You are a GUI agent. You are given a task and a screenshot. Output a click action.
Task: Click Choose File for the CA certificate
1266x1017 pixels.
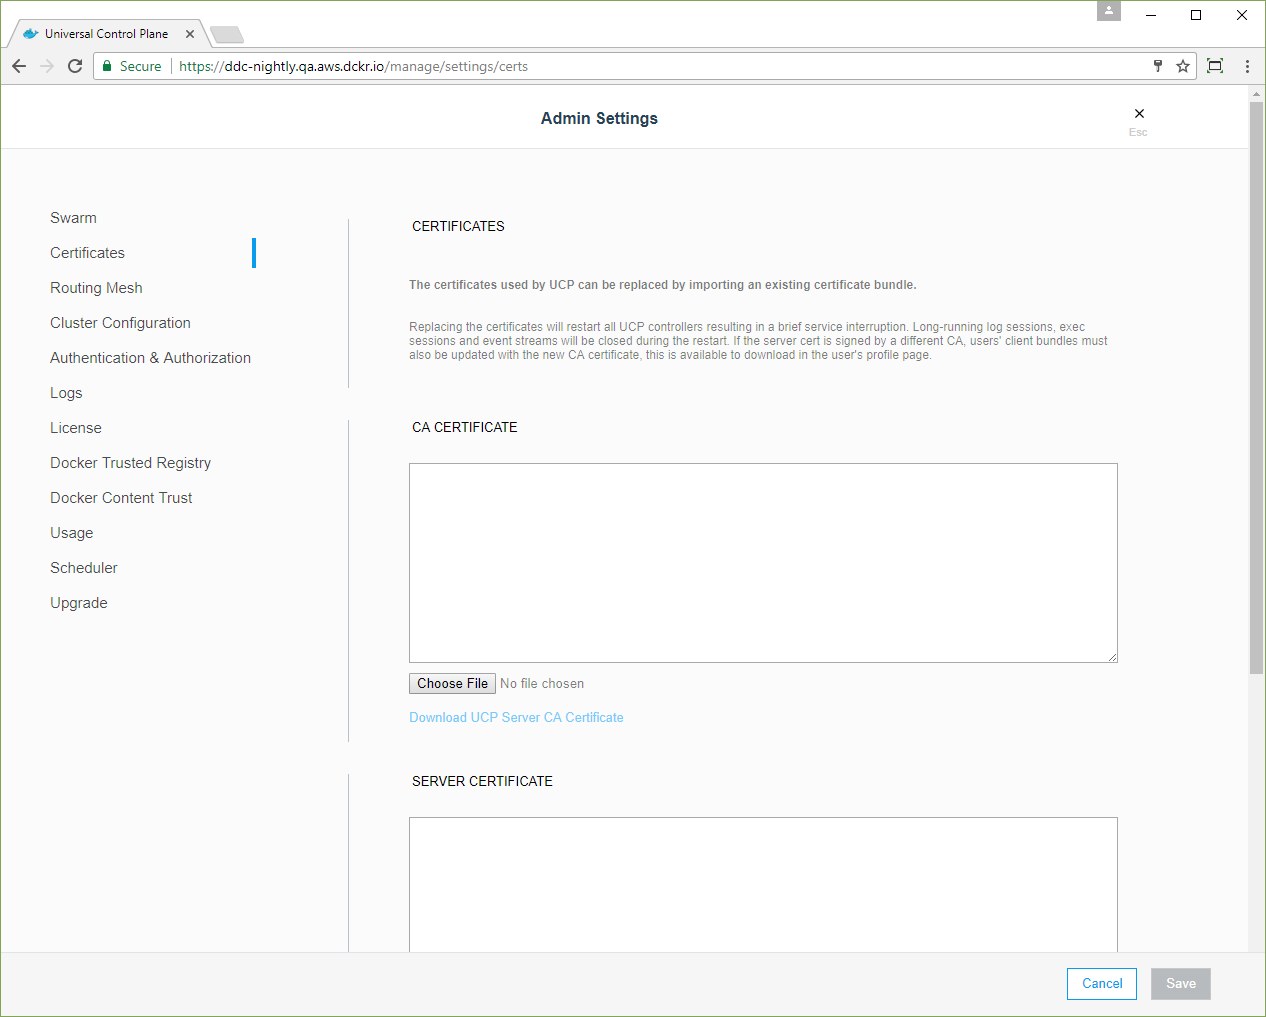[x=452, y=684]
